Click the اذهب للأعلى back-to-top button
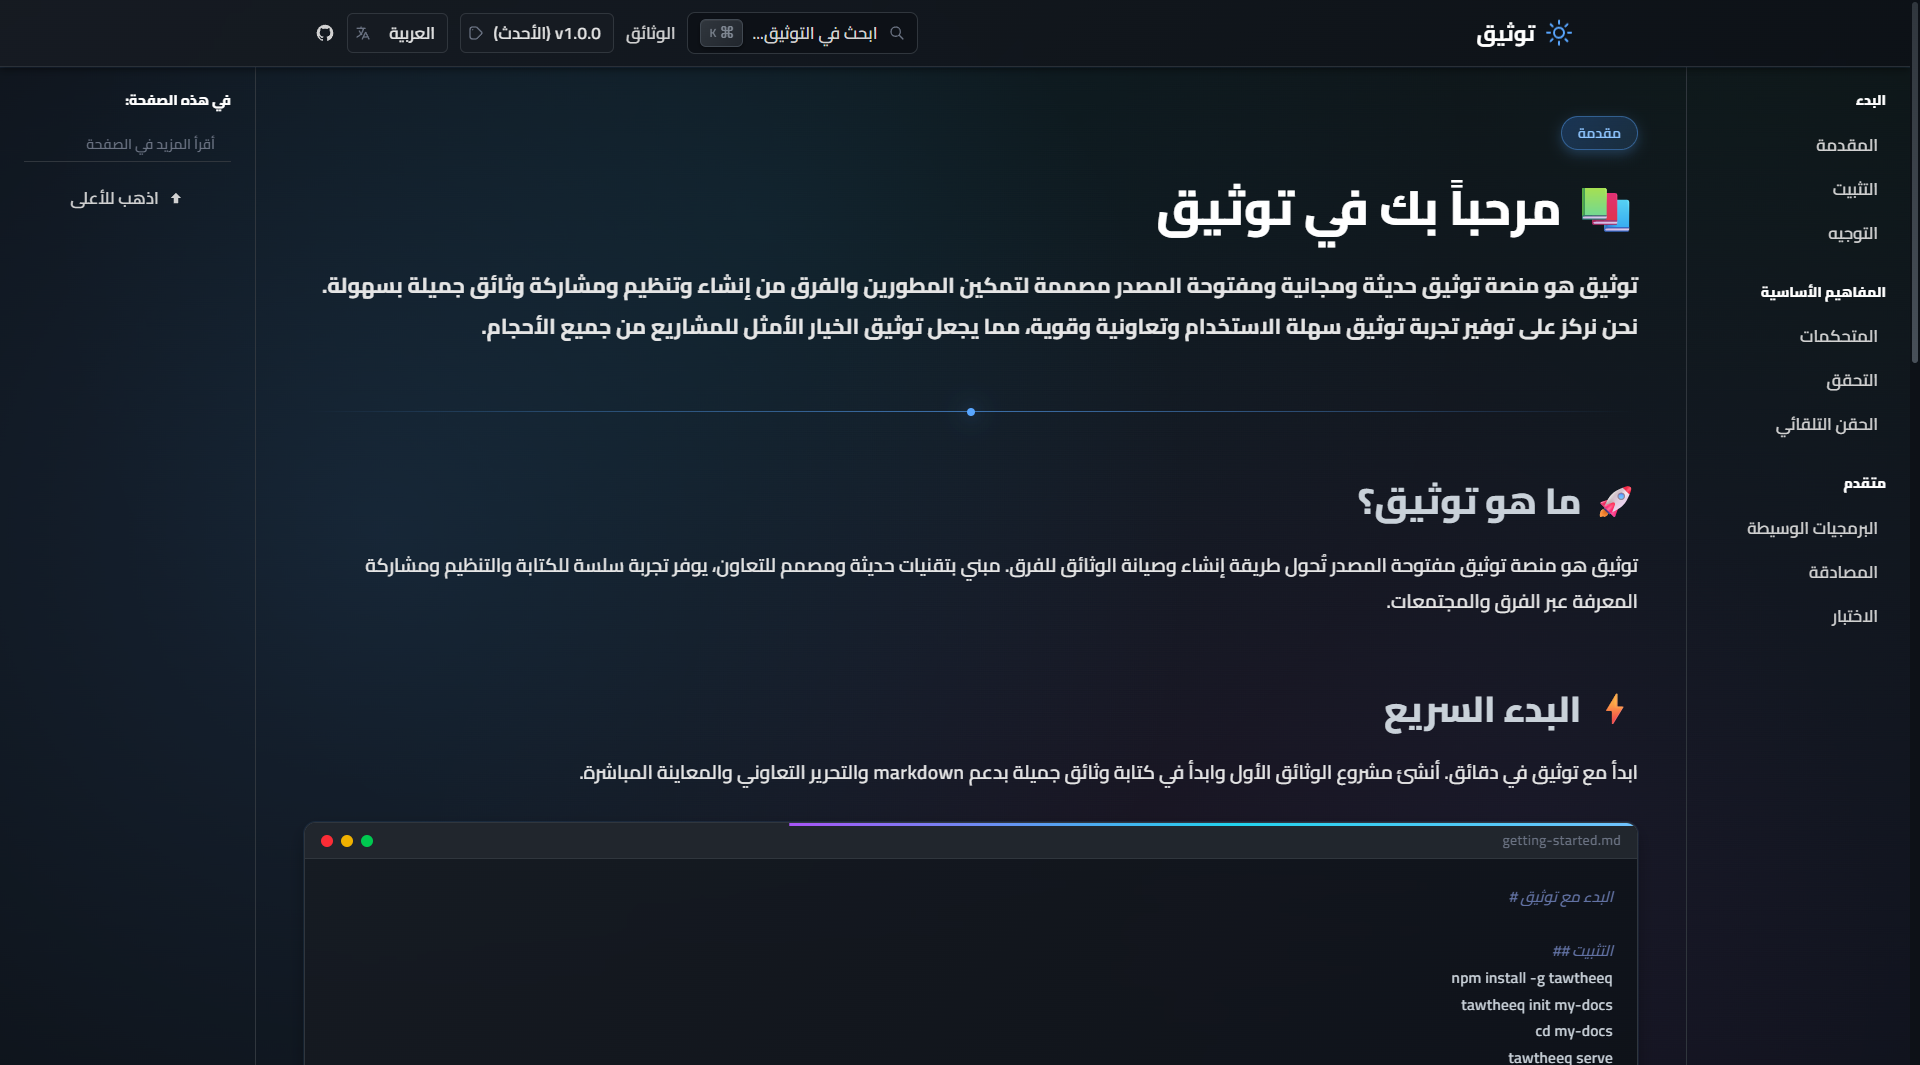The height and width of the screenshot is (1065, 1920). pos(127,198)
